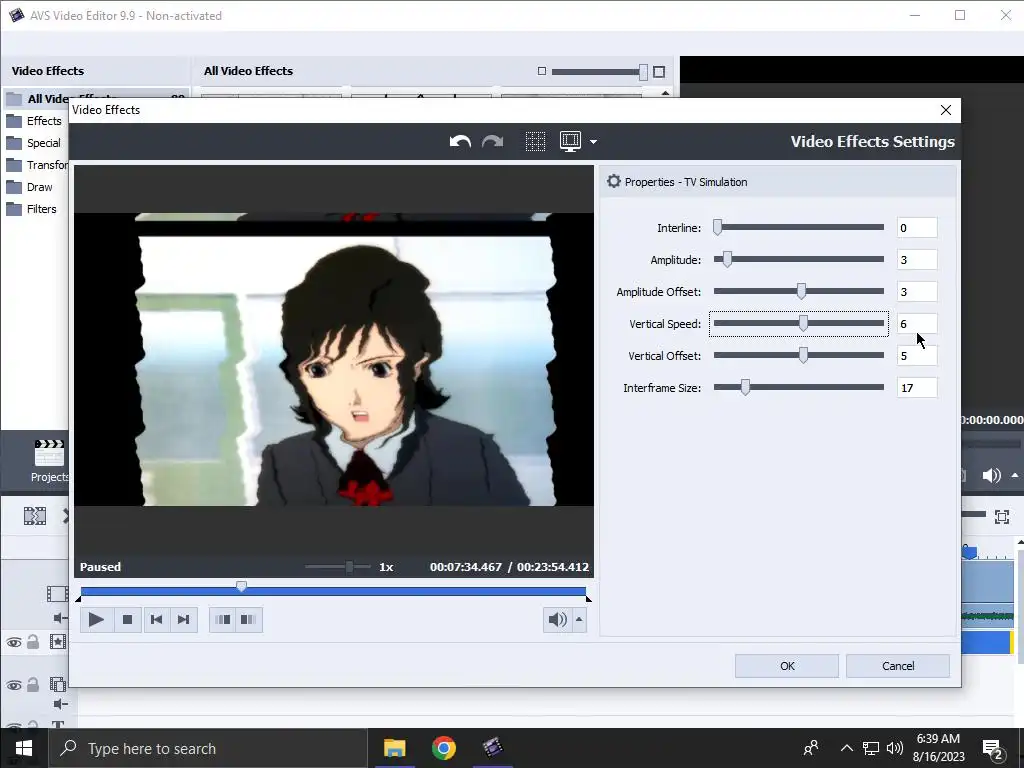Viewport: 1024px width, 768px height.
Task: Toggle the lock on the overlay track
Action: point(33,684)
